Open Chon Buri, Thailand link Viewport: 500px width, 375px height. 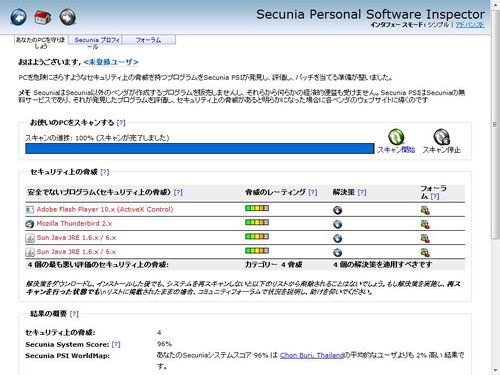click(312, 355)
